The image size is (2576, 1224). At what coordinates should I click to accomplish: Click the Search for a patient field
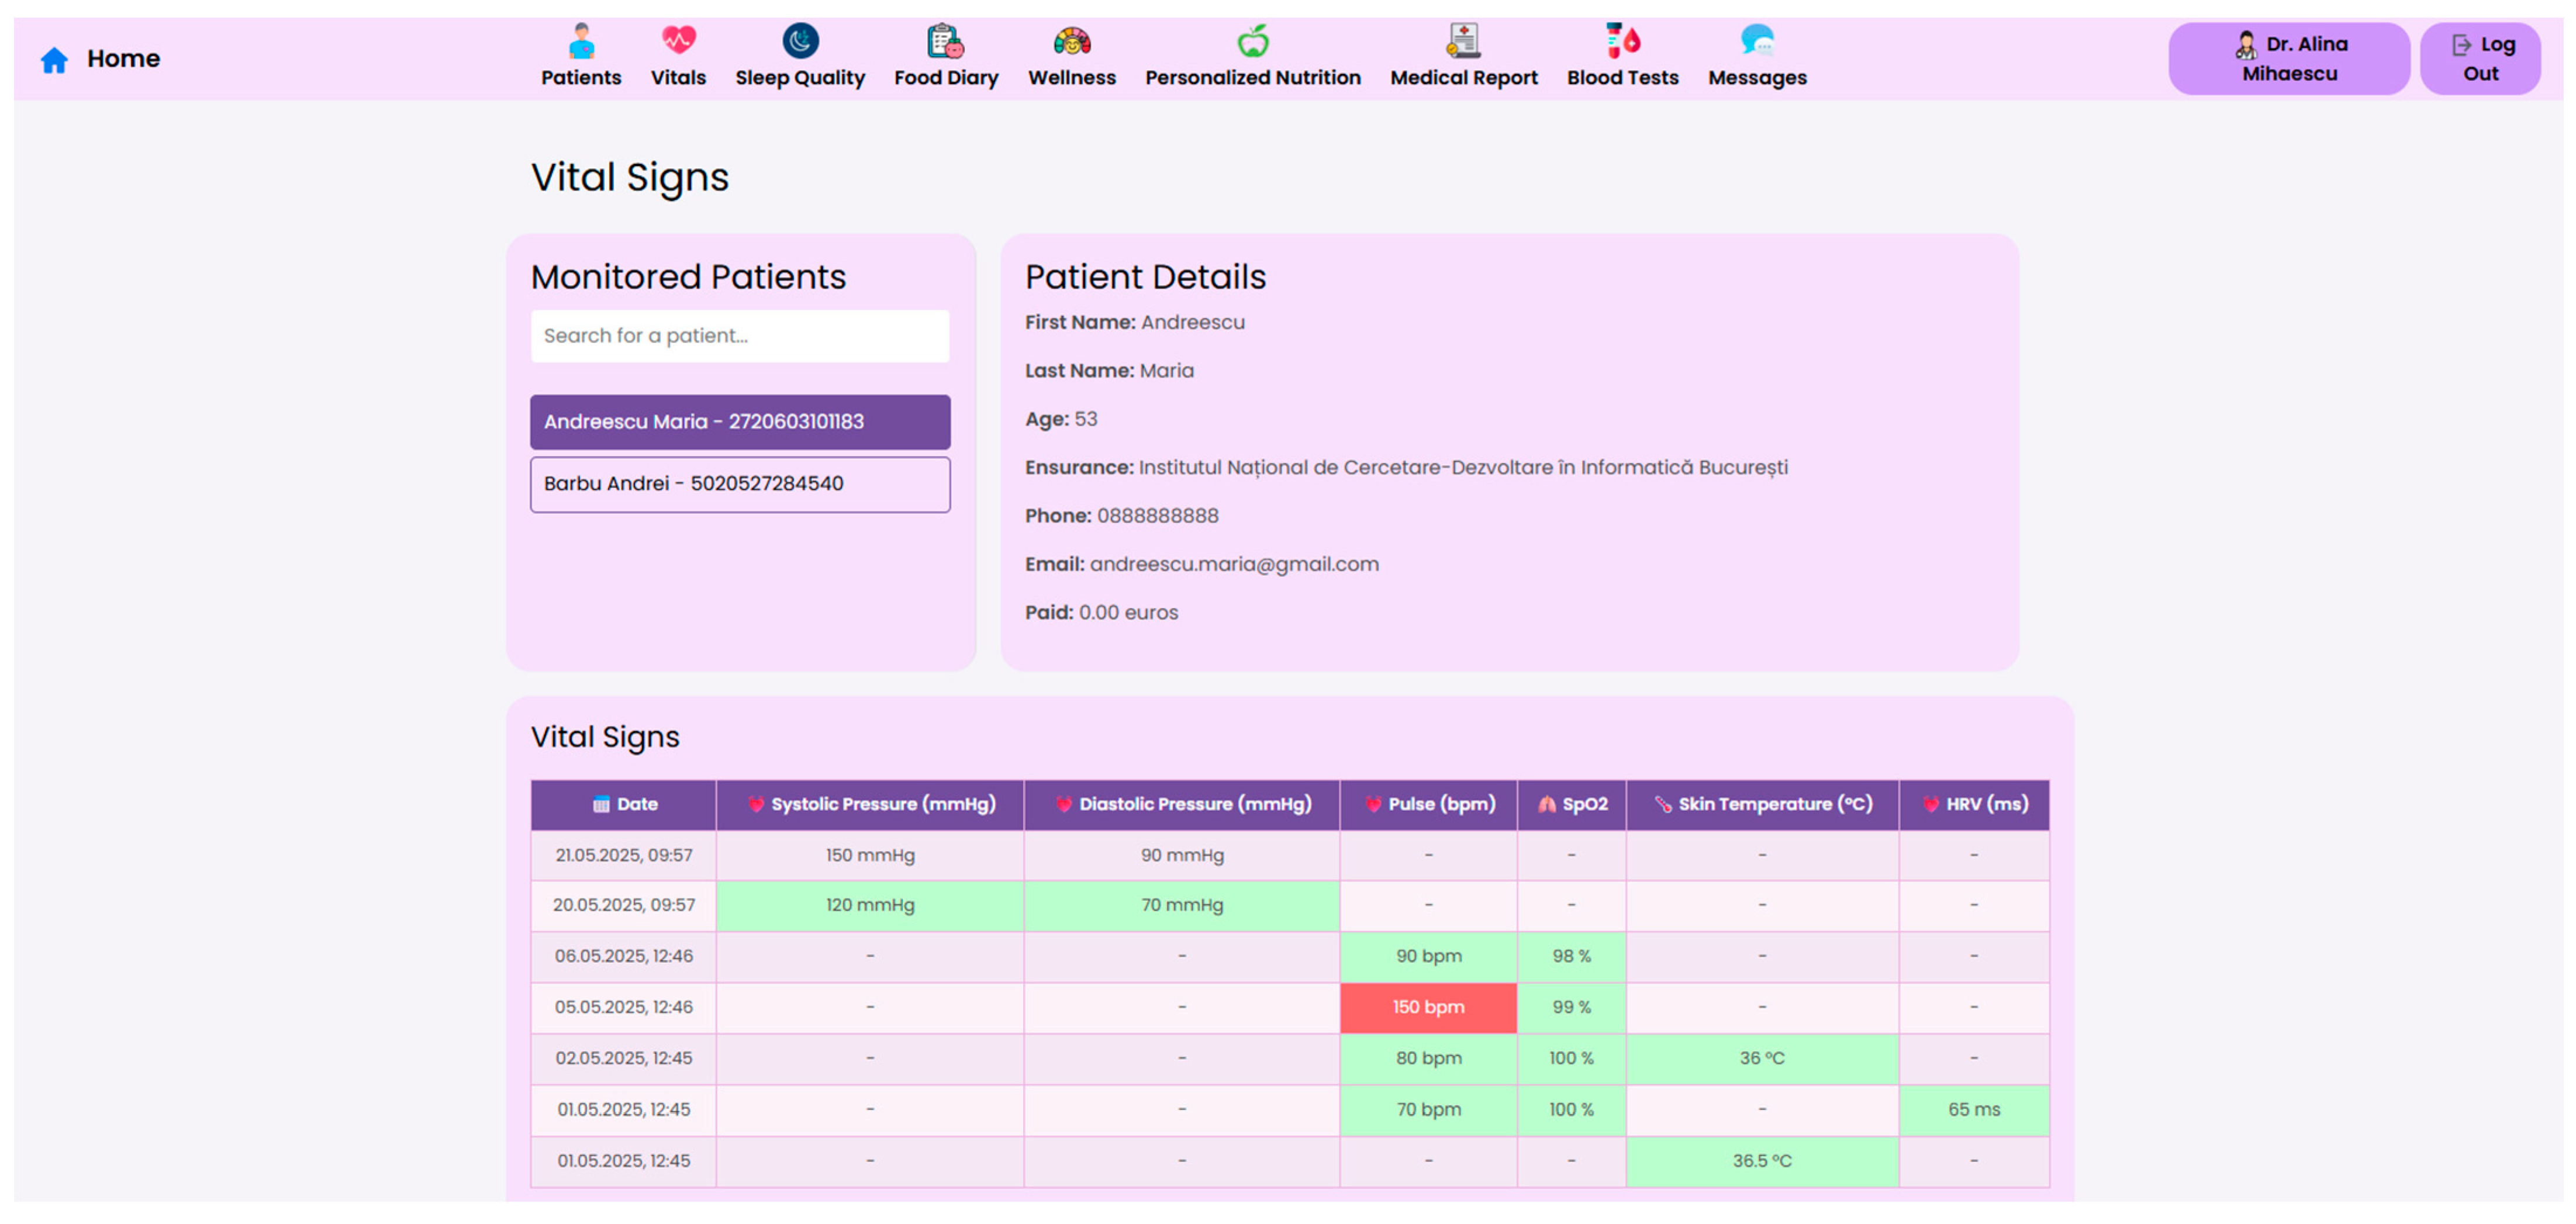click(x=739, y=336)
